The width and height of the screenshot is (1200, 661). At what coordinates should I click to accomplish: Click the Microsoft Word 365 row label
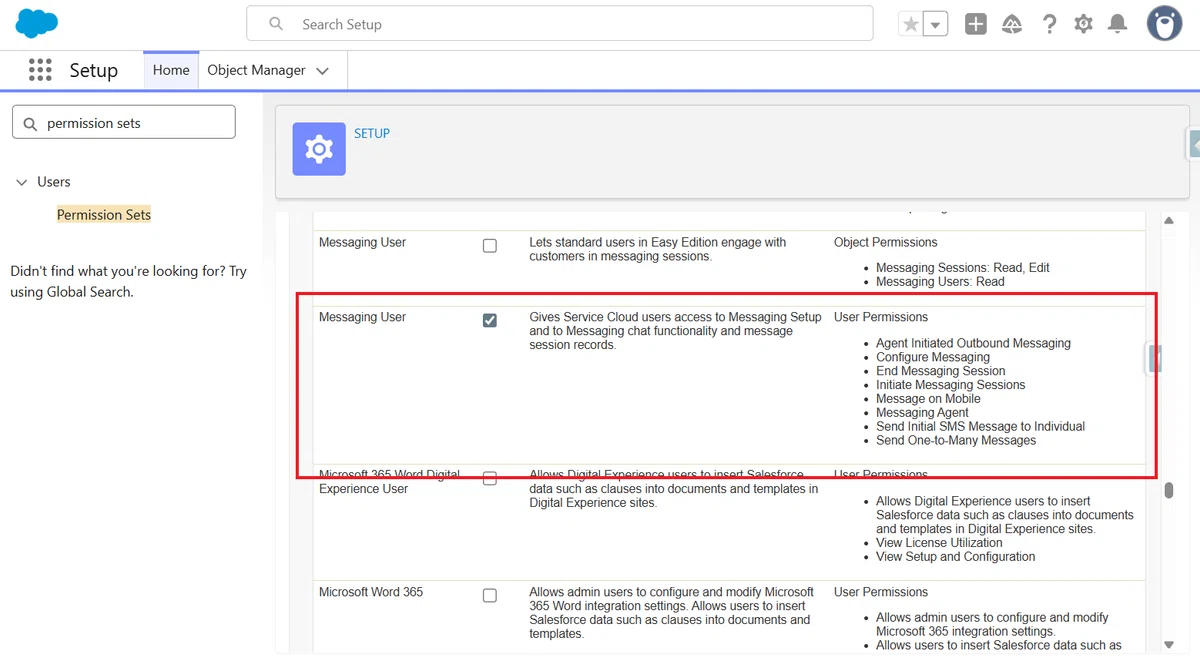371,592
